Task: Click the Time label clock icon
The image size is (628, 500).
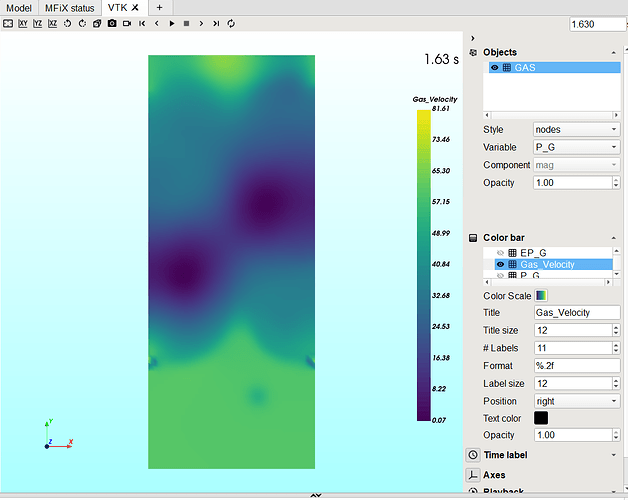Action: click(473, 455)
